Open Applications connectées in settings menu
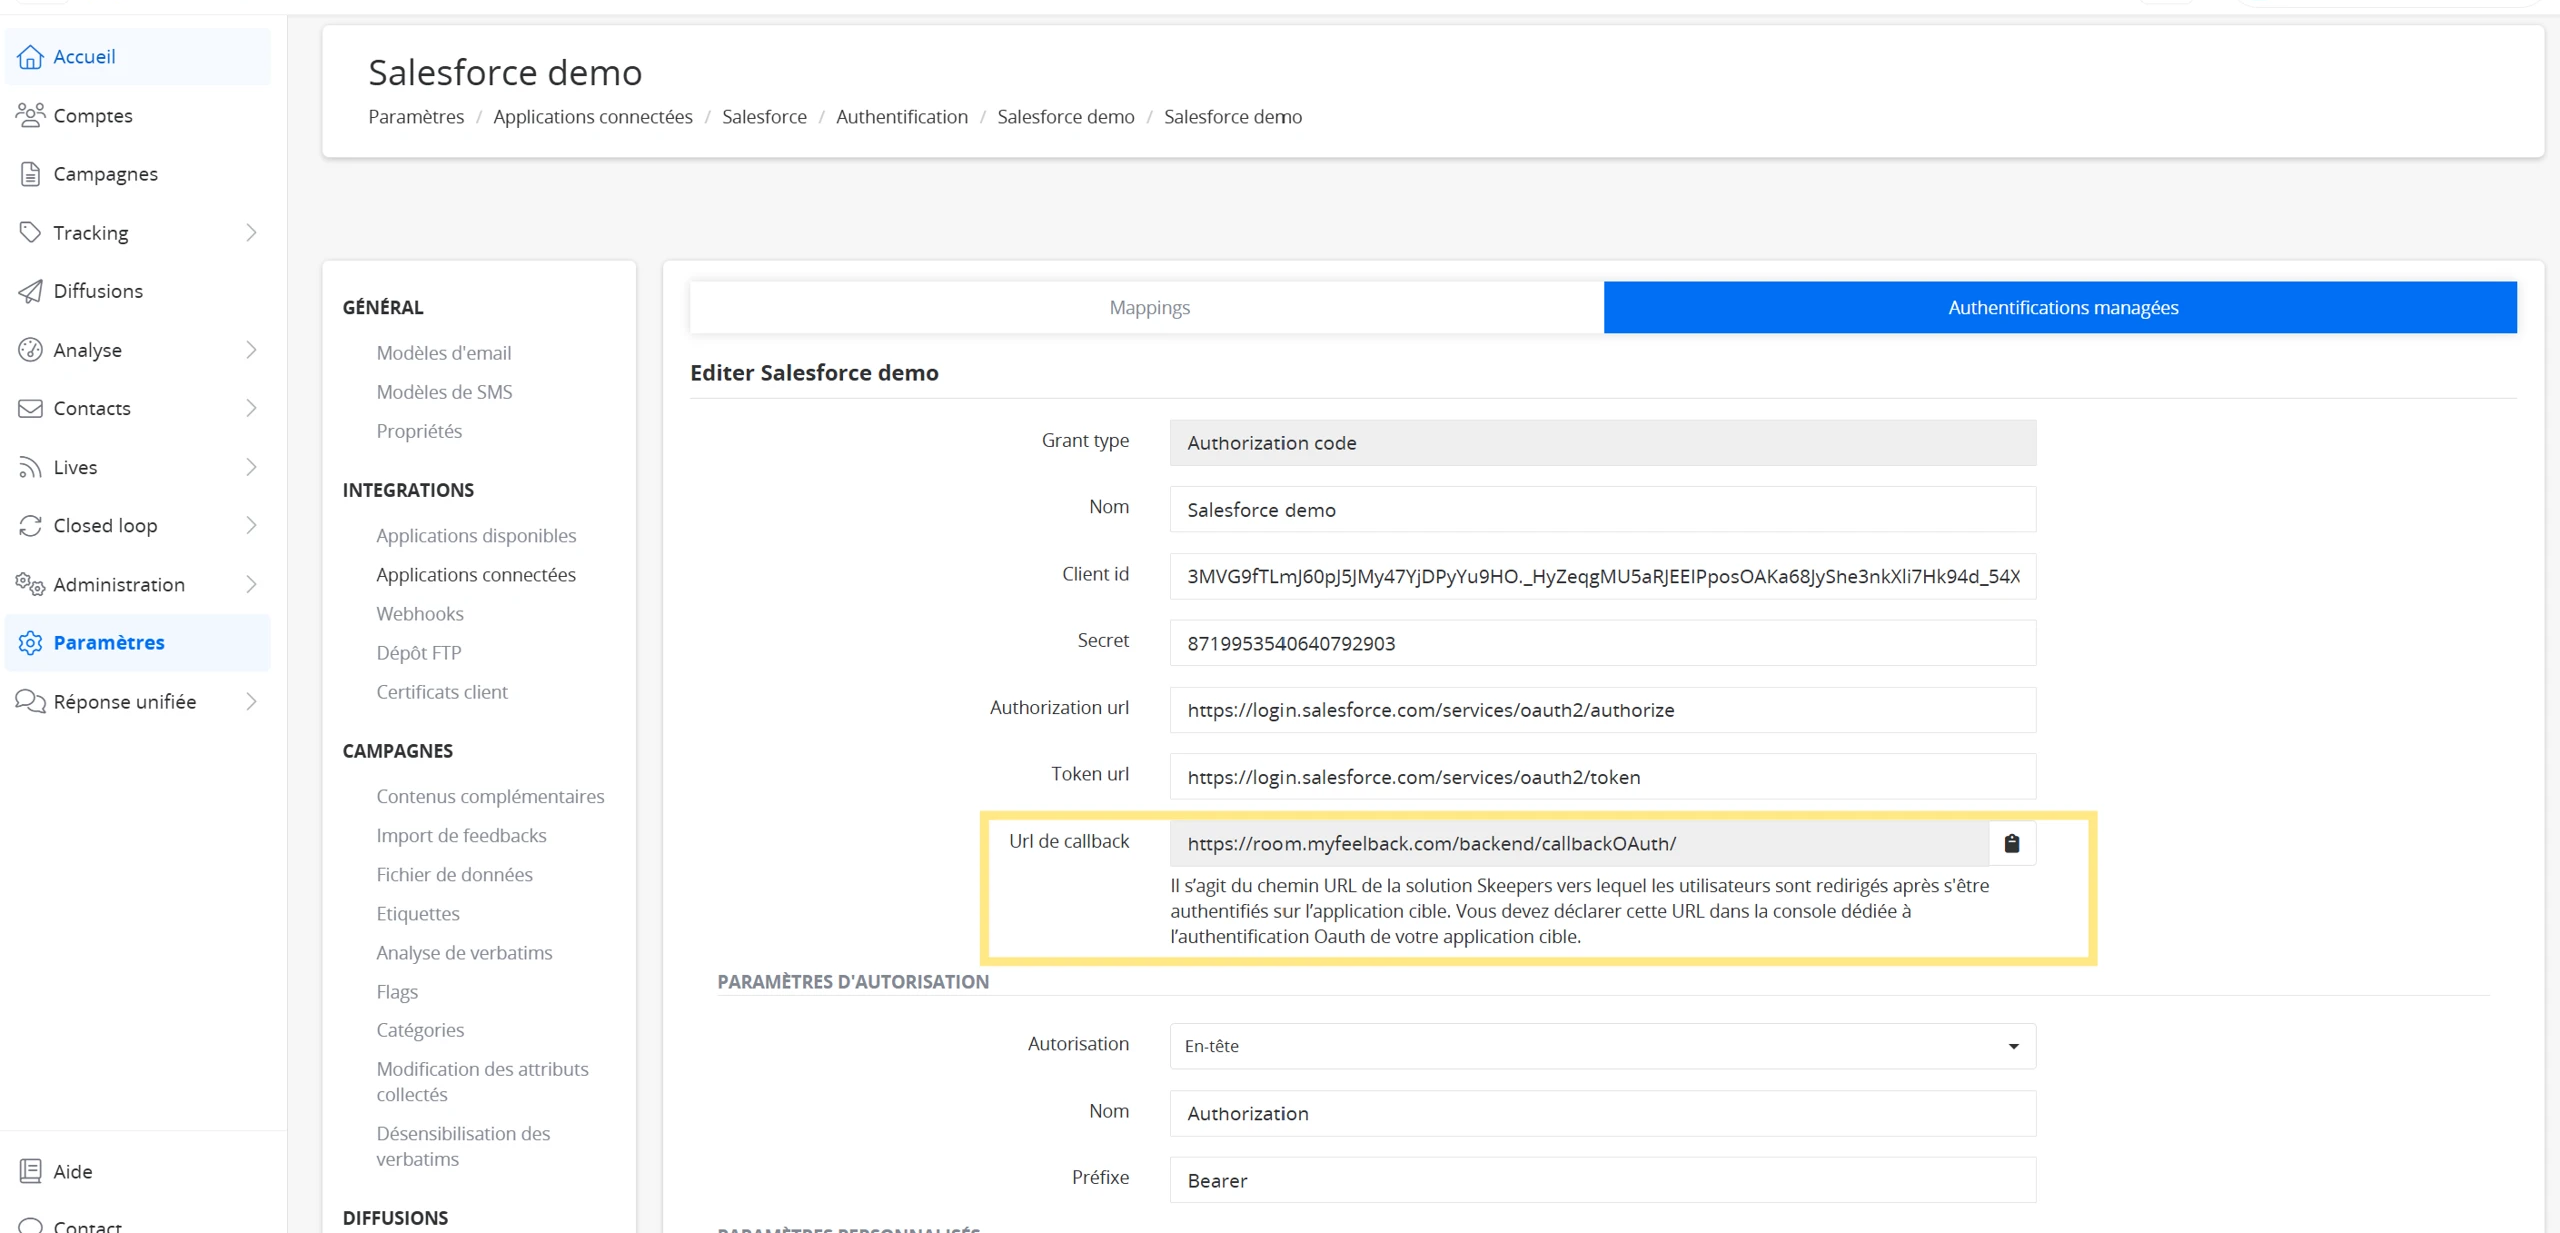 point(476,575)
